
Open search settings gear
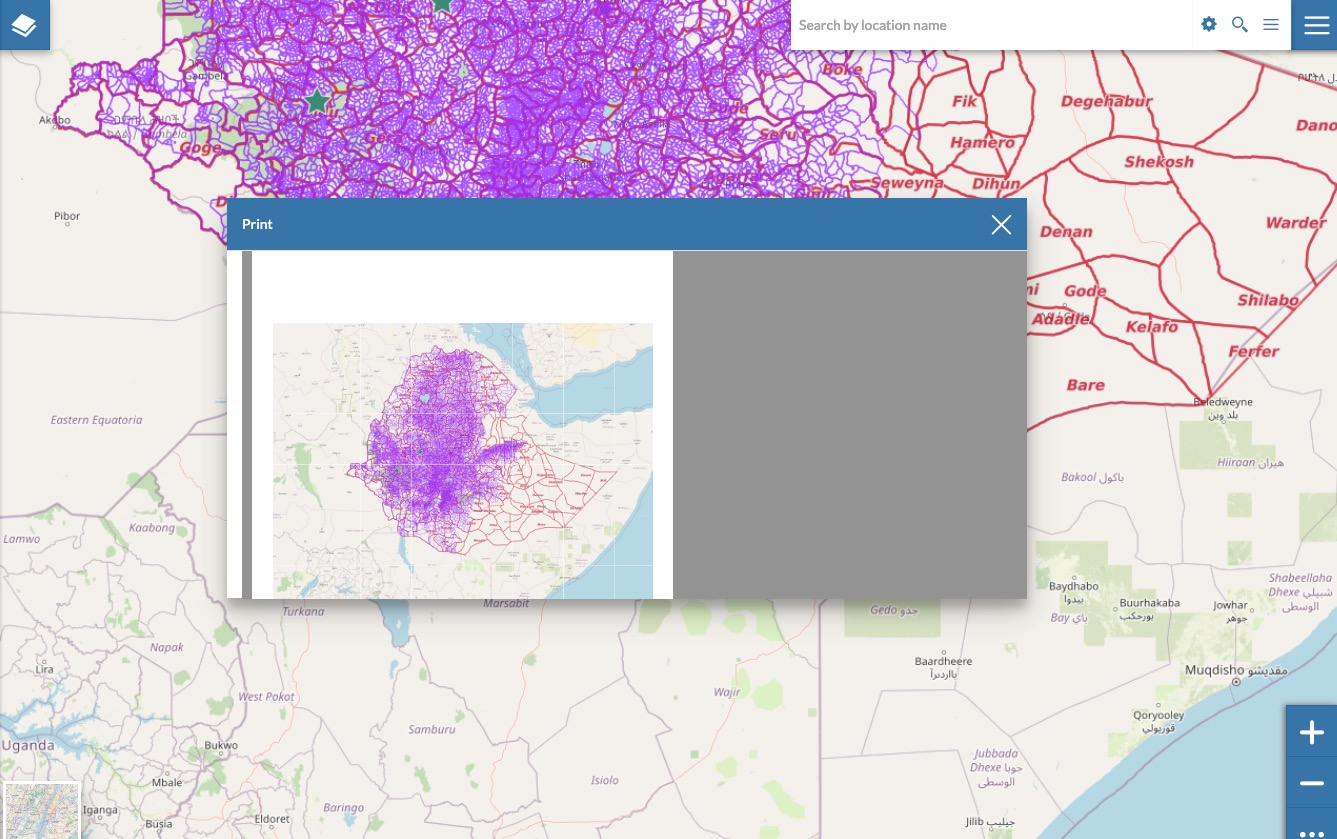coord(1209,24)
